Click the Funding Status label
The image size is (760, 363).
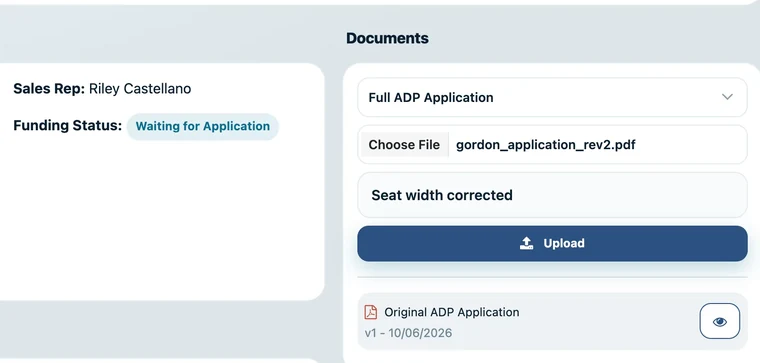tap(68, 126)
